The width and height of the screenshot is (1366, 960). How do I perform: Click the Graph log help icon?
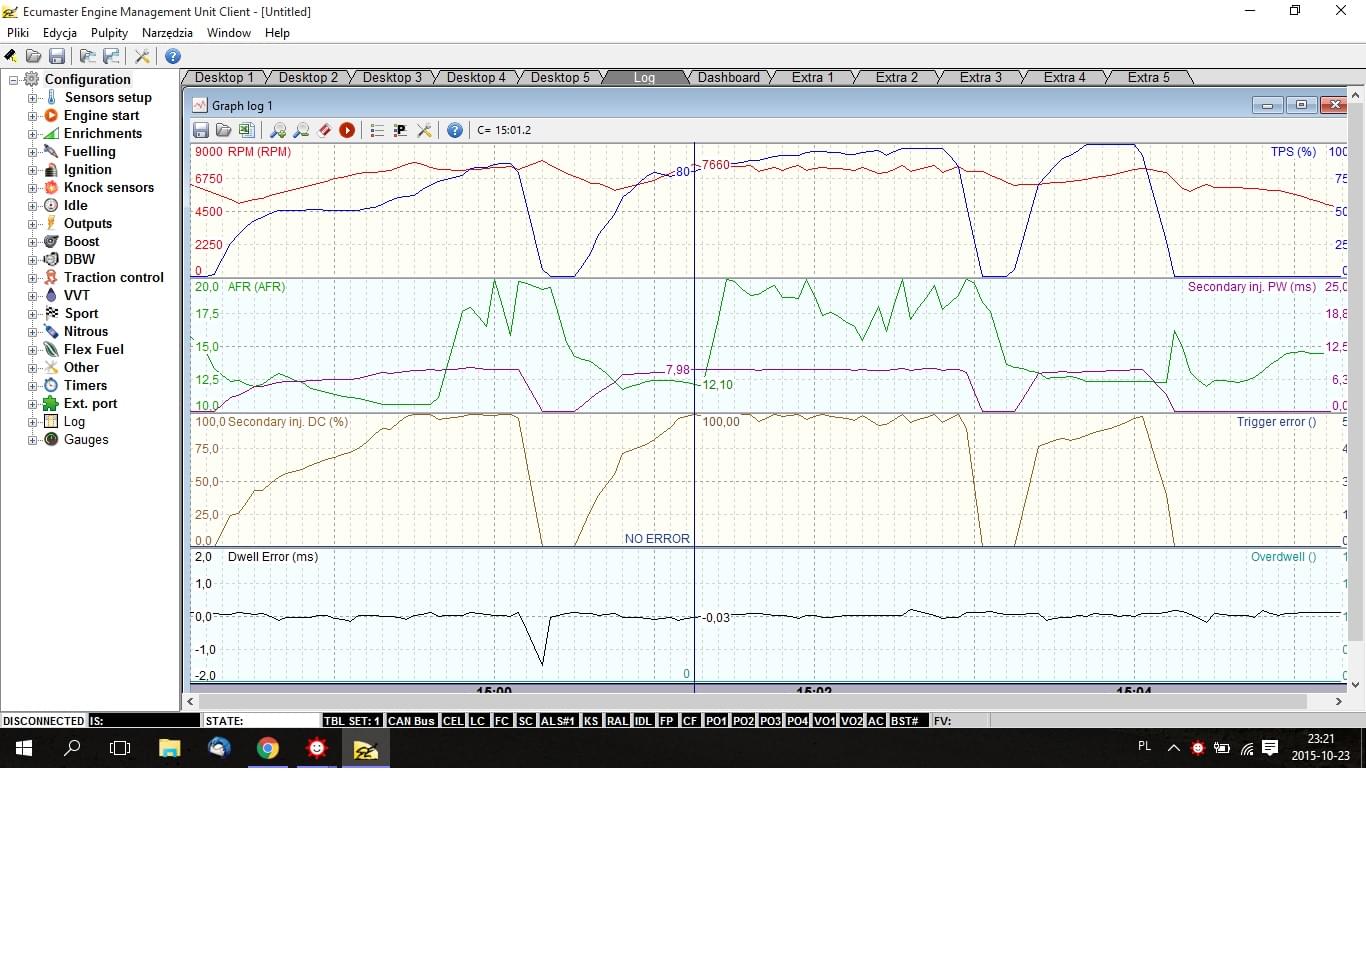point(455,130)
